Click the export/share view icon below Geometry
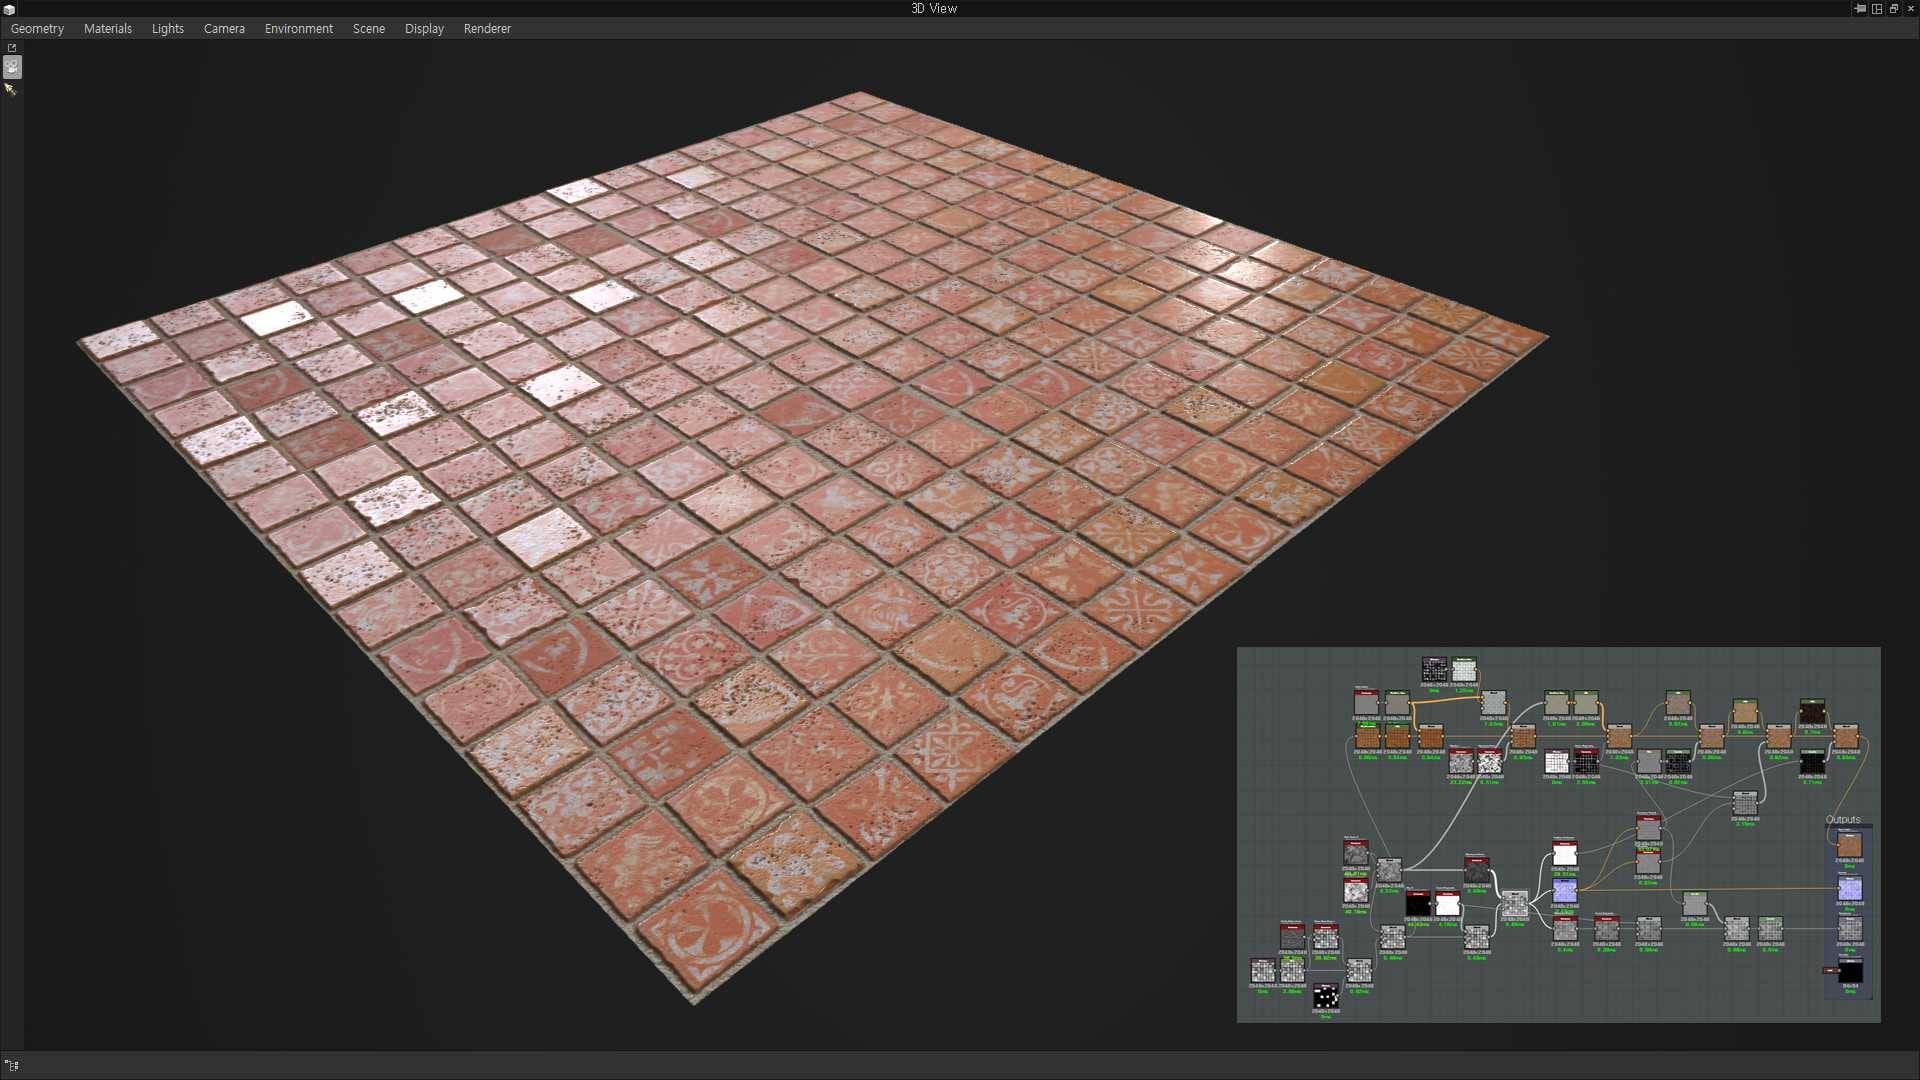1920x1080 pixels. pyautogui.click(x=12, y=48)
